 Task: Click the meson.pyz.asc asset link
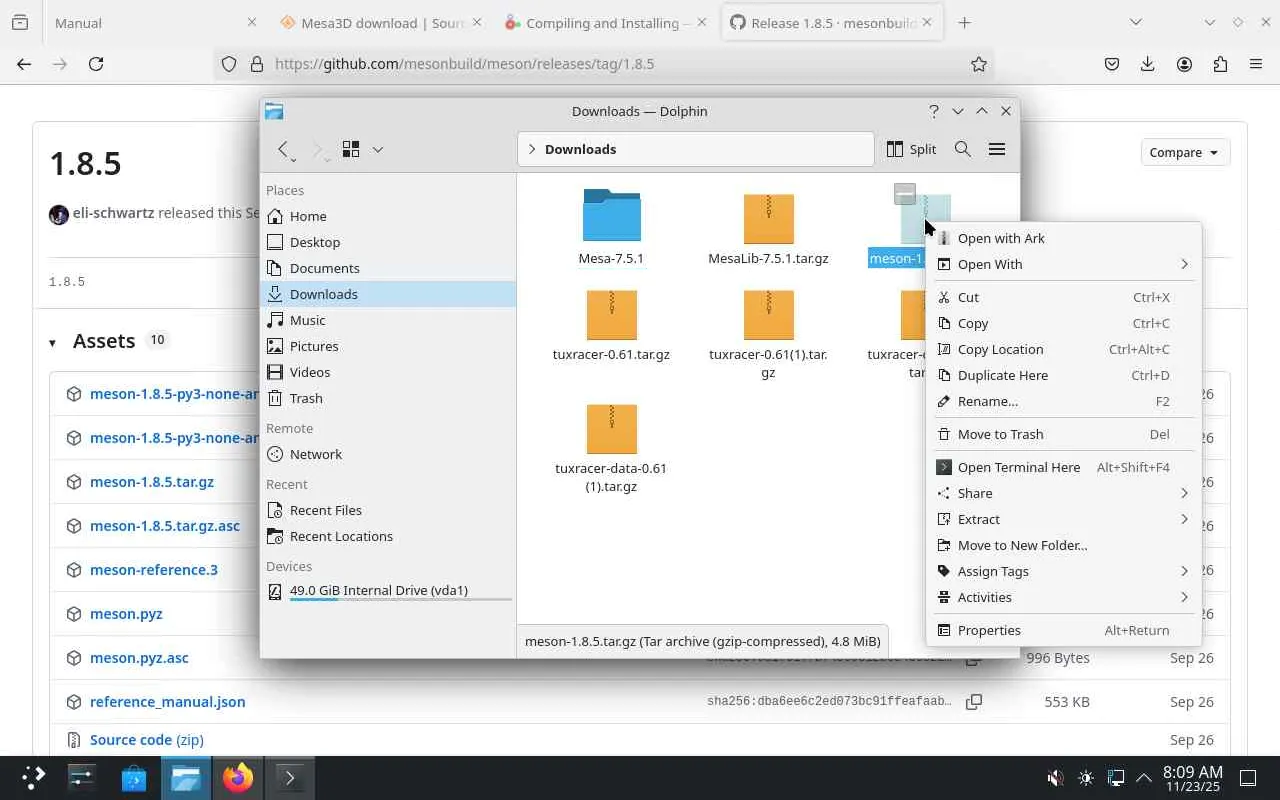pyautogui.click(x=139, y=658)
